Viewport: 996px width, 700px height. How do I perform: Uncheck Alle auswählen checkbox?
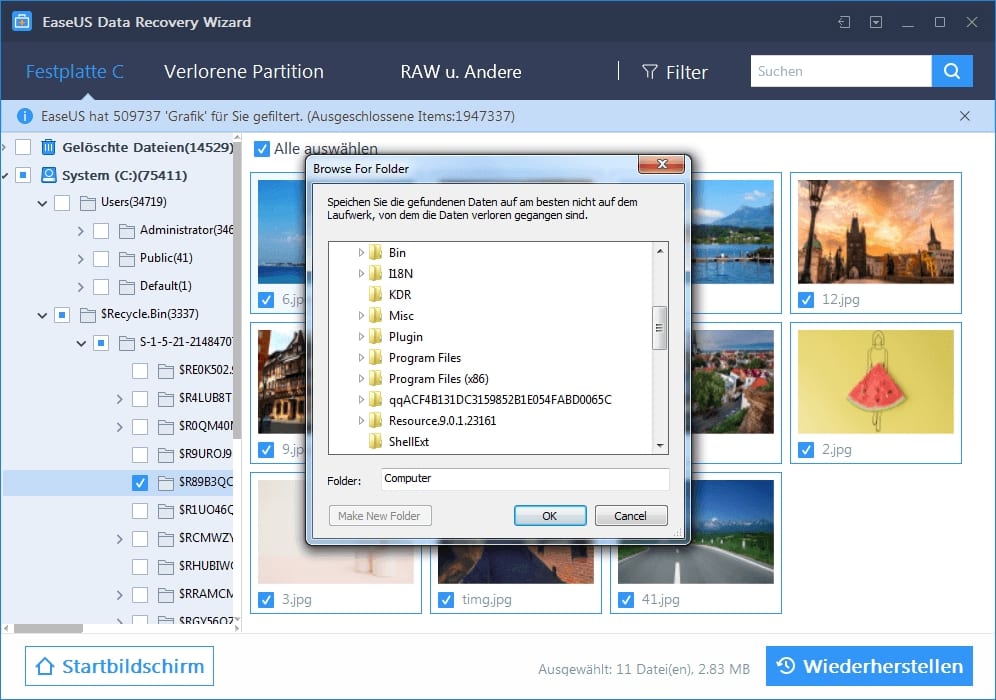pos(262,149)
